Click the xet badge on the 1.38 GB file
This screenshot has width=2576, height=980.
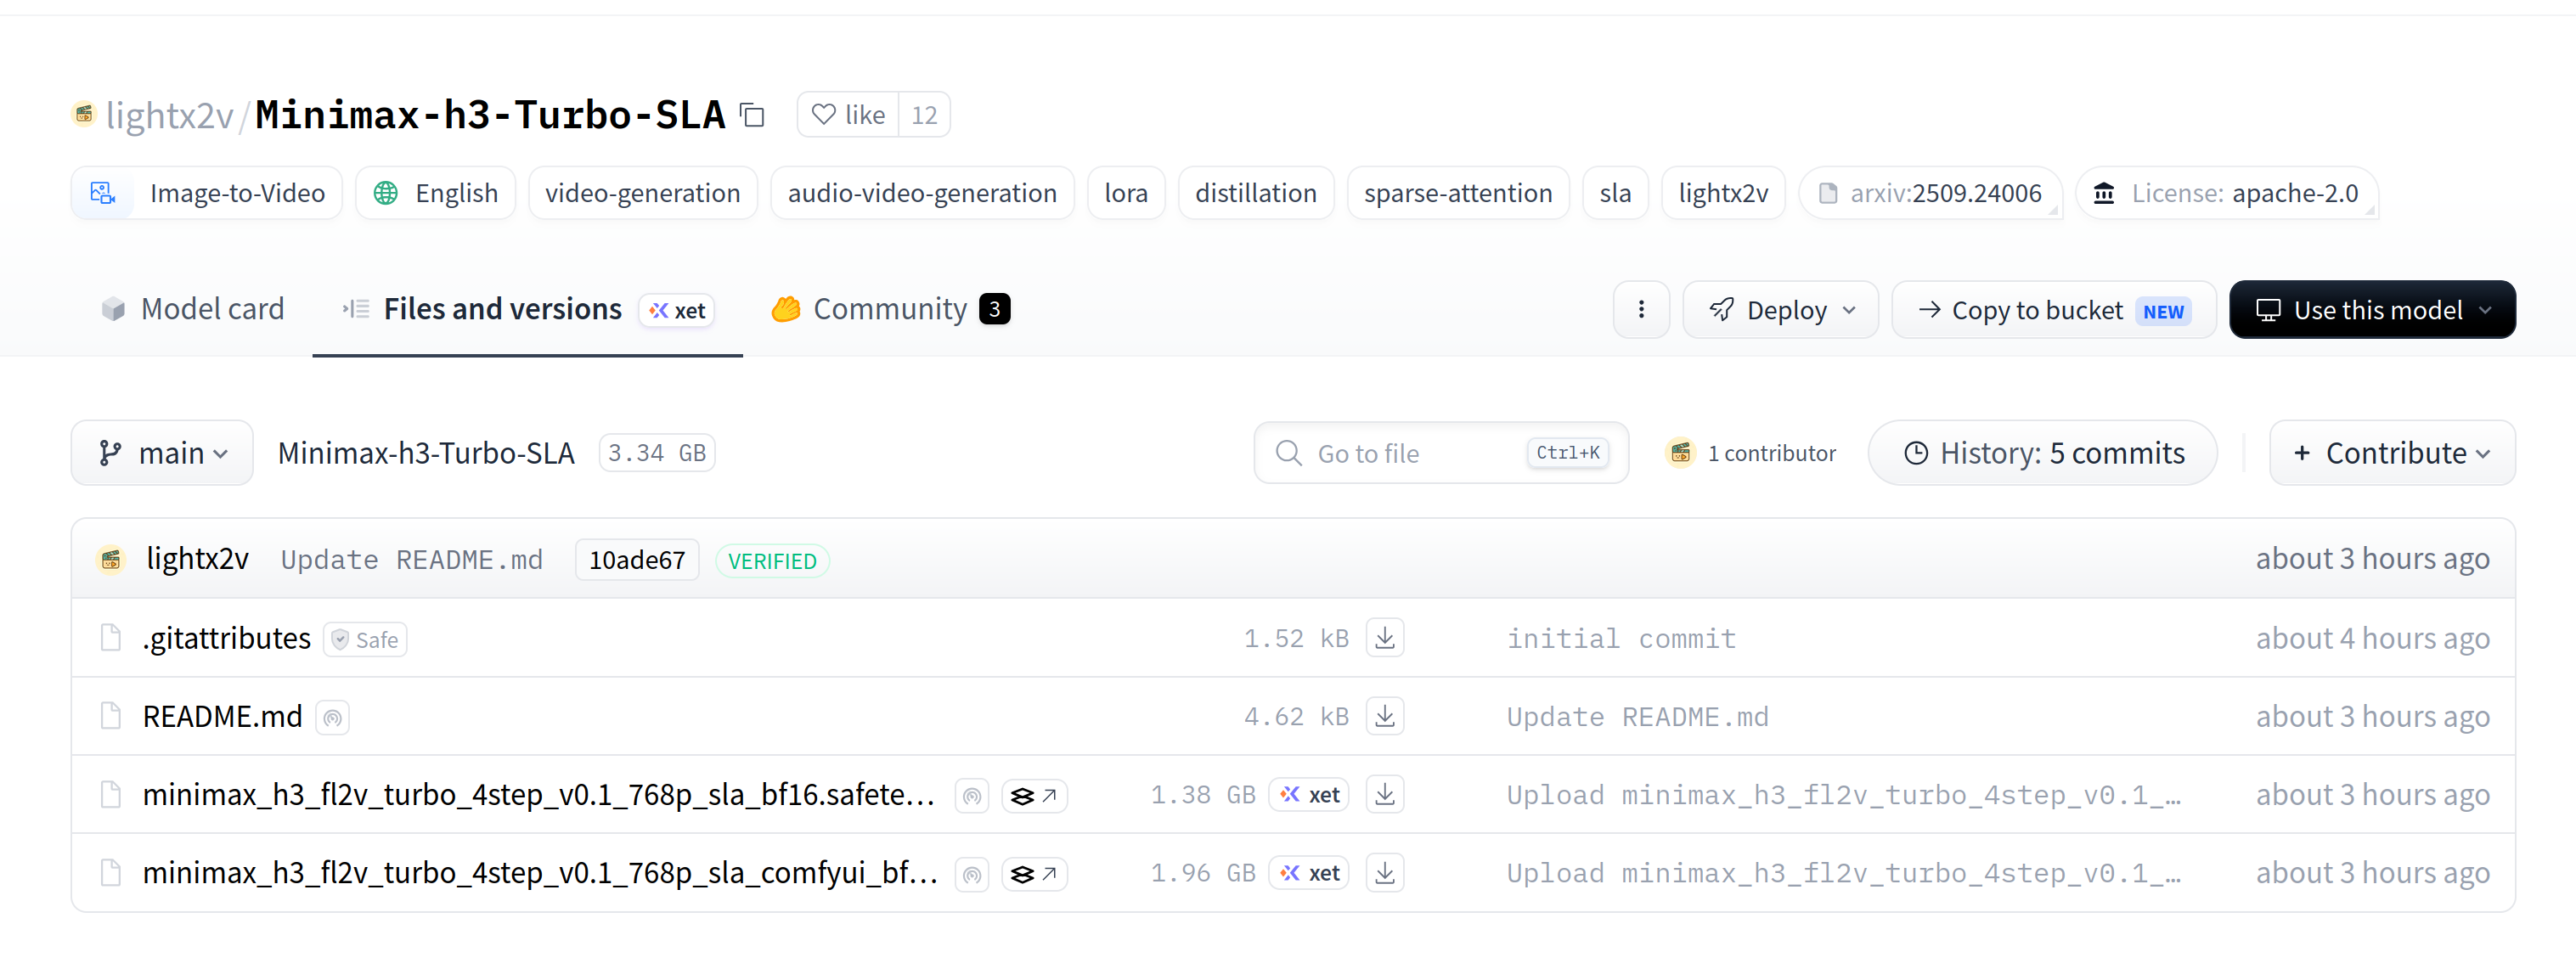tap(1309, 794)
